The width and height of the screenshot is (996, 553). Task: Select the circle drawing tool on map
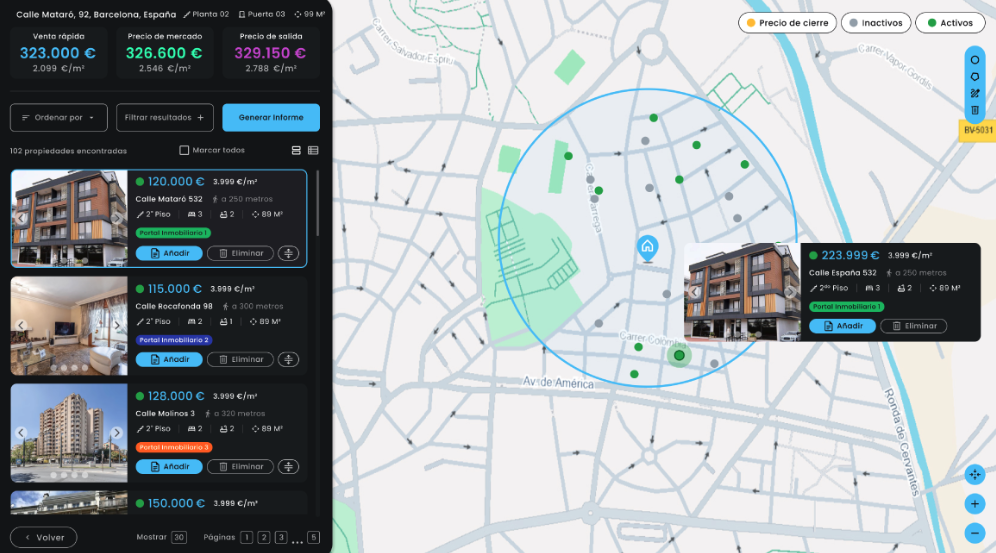click(x=975, y=60)
